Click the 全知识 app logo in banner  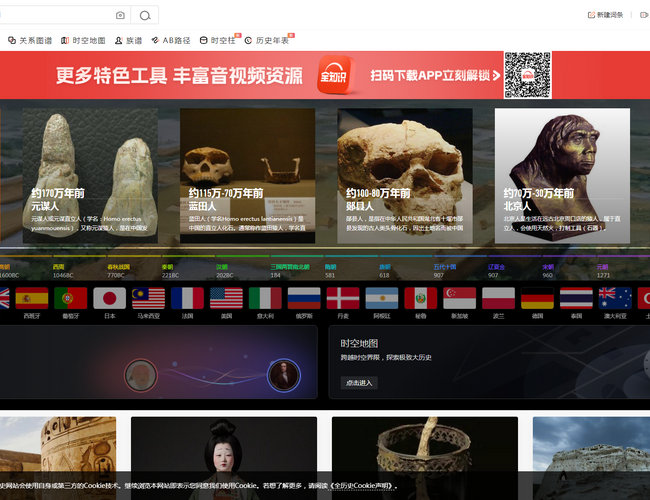(337, 76)
